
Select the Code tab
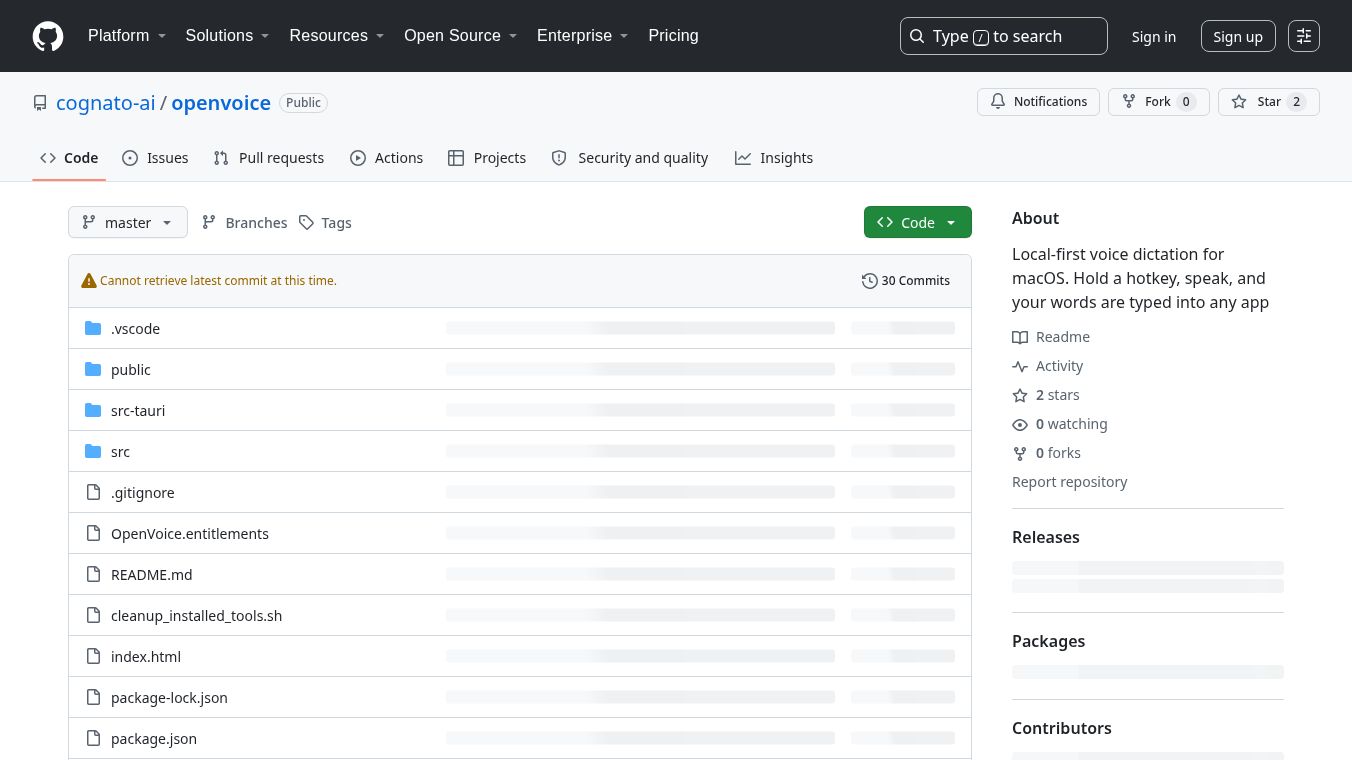click(69, 158)
